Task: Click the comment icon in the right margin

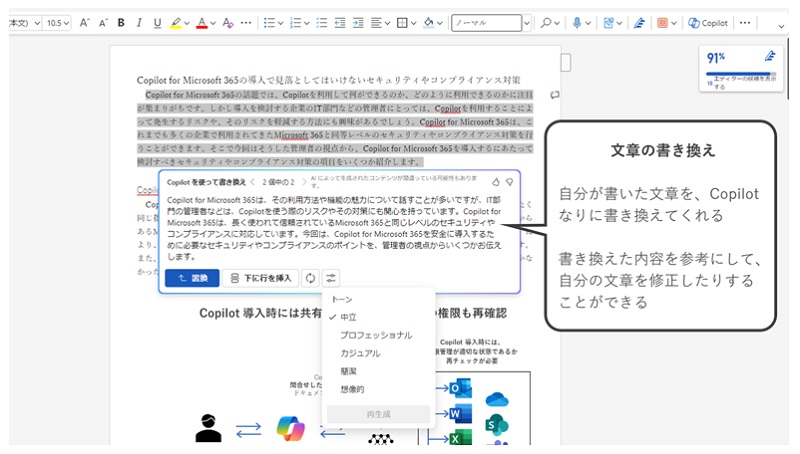Action: [555, 95]
